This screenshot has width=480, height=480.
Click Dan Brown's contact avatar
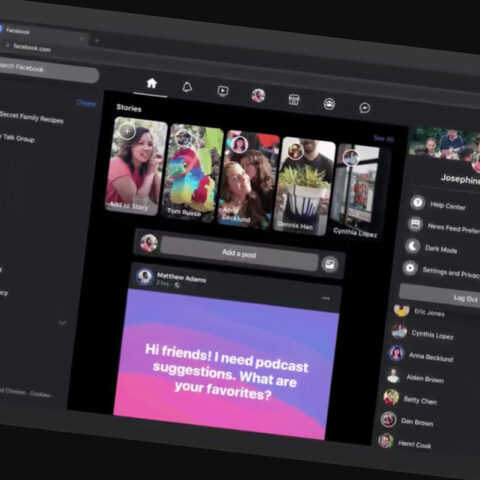[388, 419]
